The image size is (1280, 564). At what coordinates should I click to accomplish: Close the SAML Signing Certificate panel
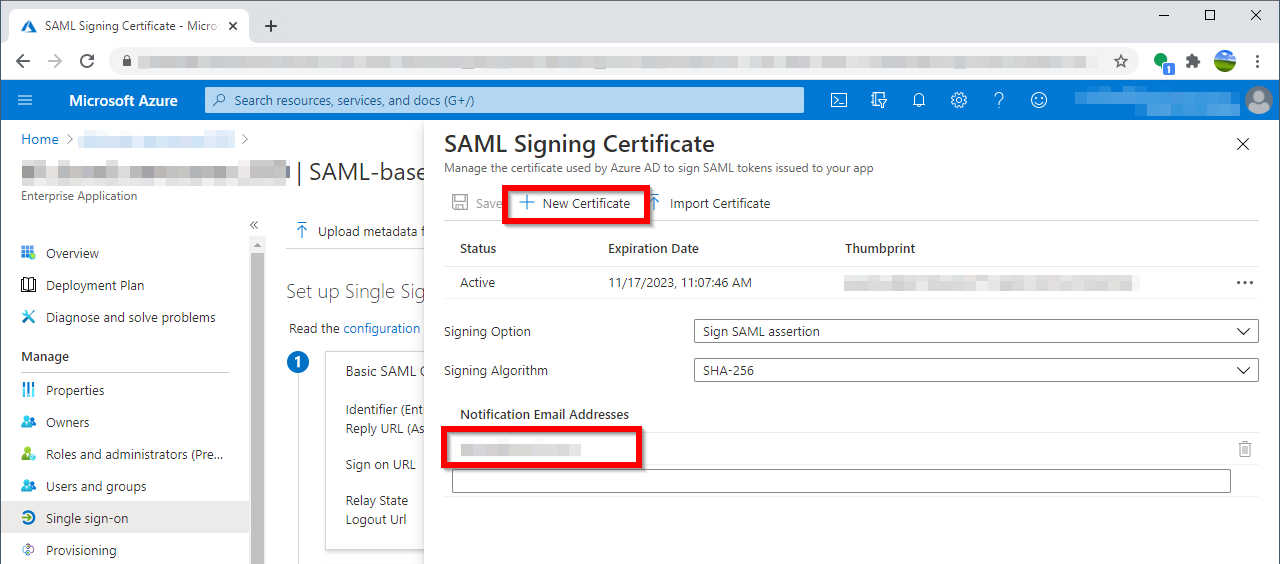coord(1243,144)
